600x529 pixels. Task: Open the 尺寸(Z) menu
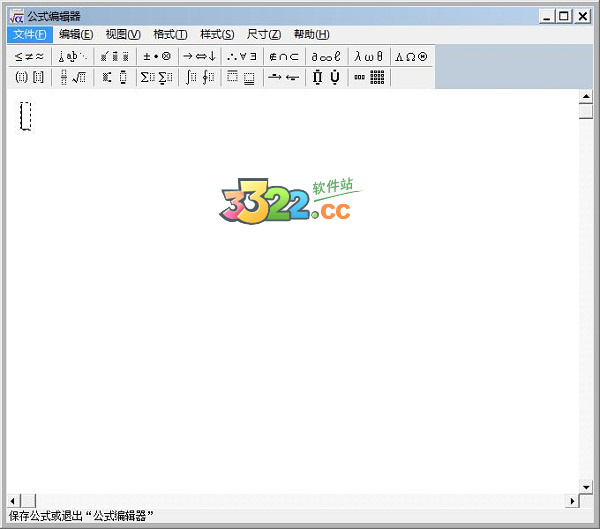(264, 35)
